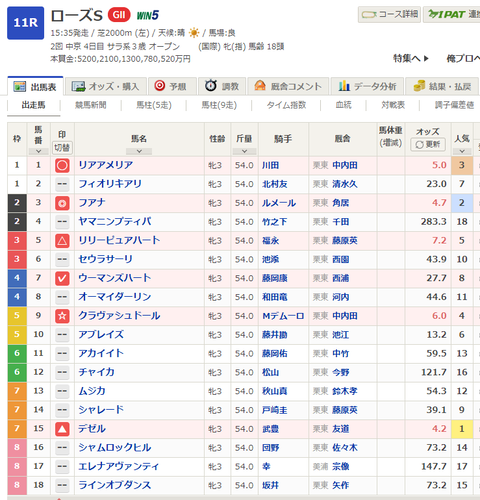The image size is (480, 500).
Task: Click the コース詳細 button
Action: point(389,15)
